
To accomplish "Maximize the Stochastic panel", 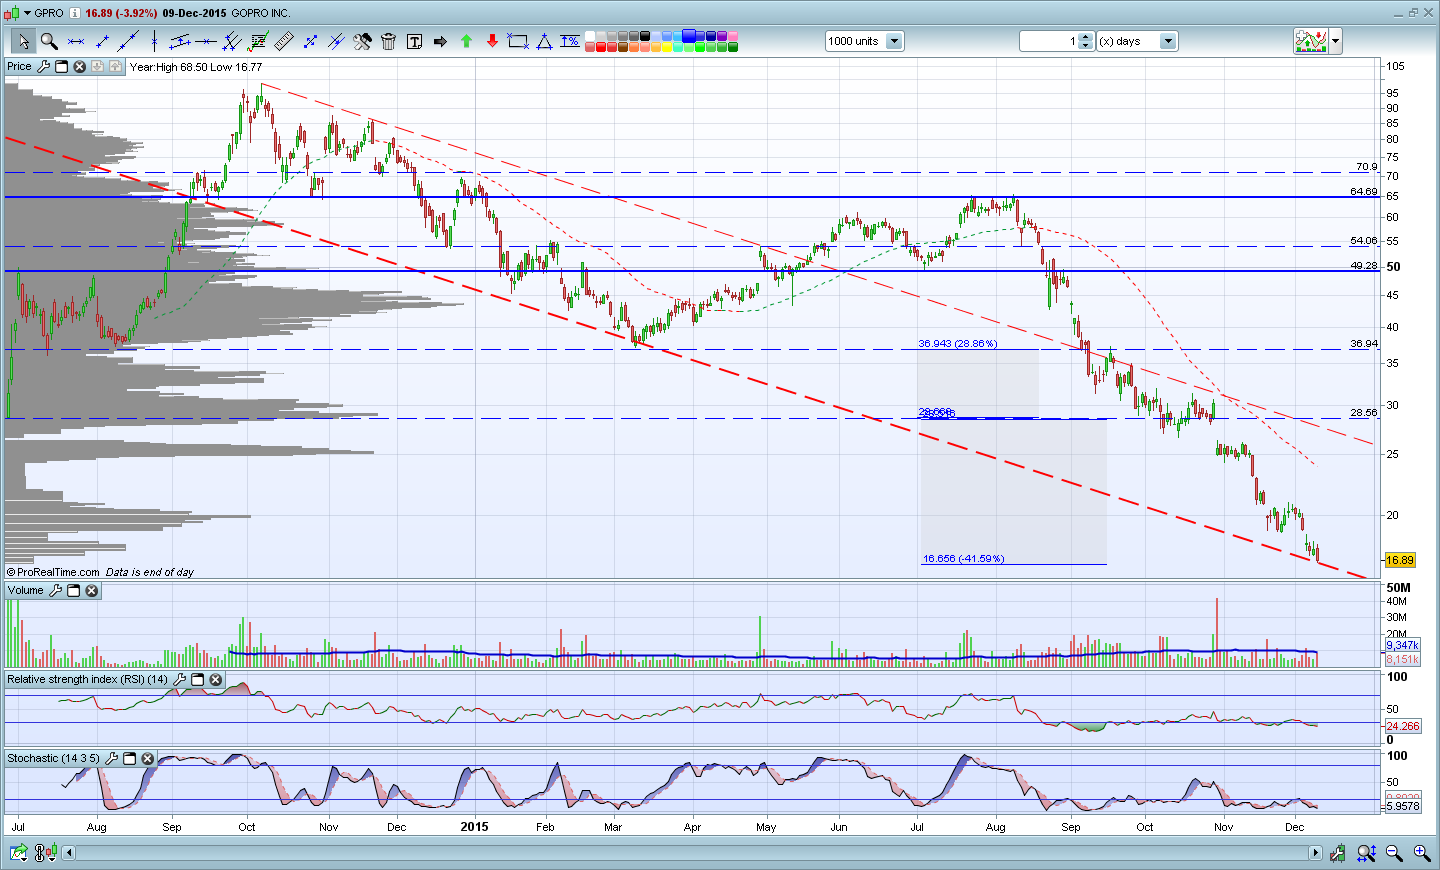I will 129,758.
